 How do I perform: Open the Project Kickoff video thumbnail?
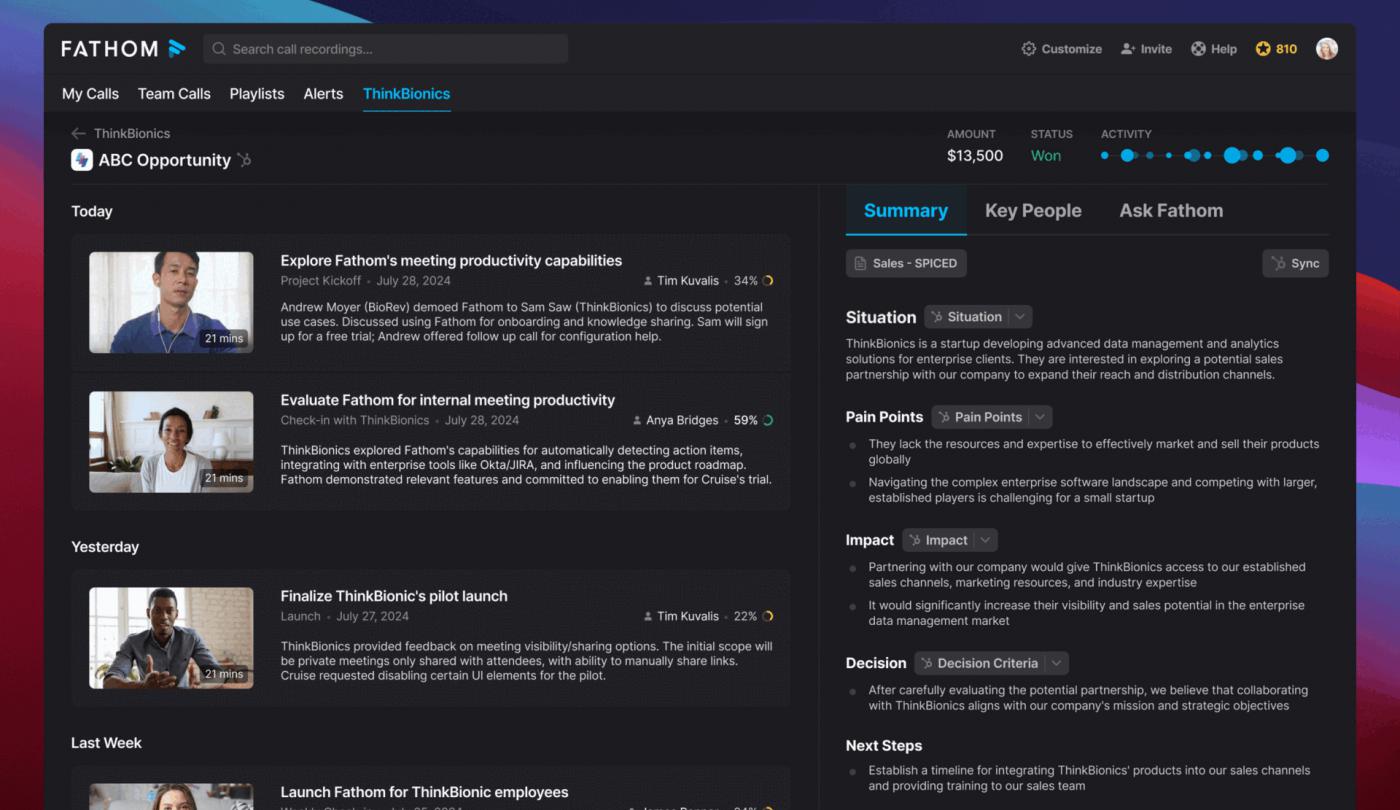[x=171, y=302]
